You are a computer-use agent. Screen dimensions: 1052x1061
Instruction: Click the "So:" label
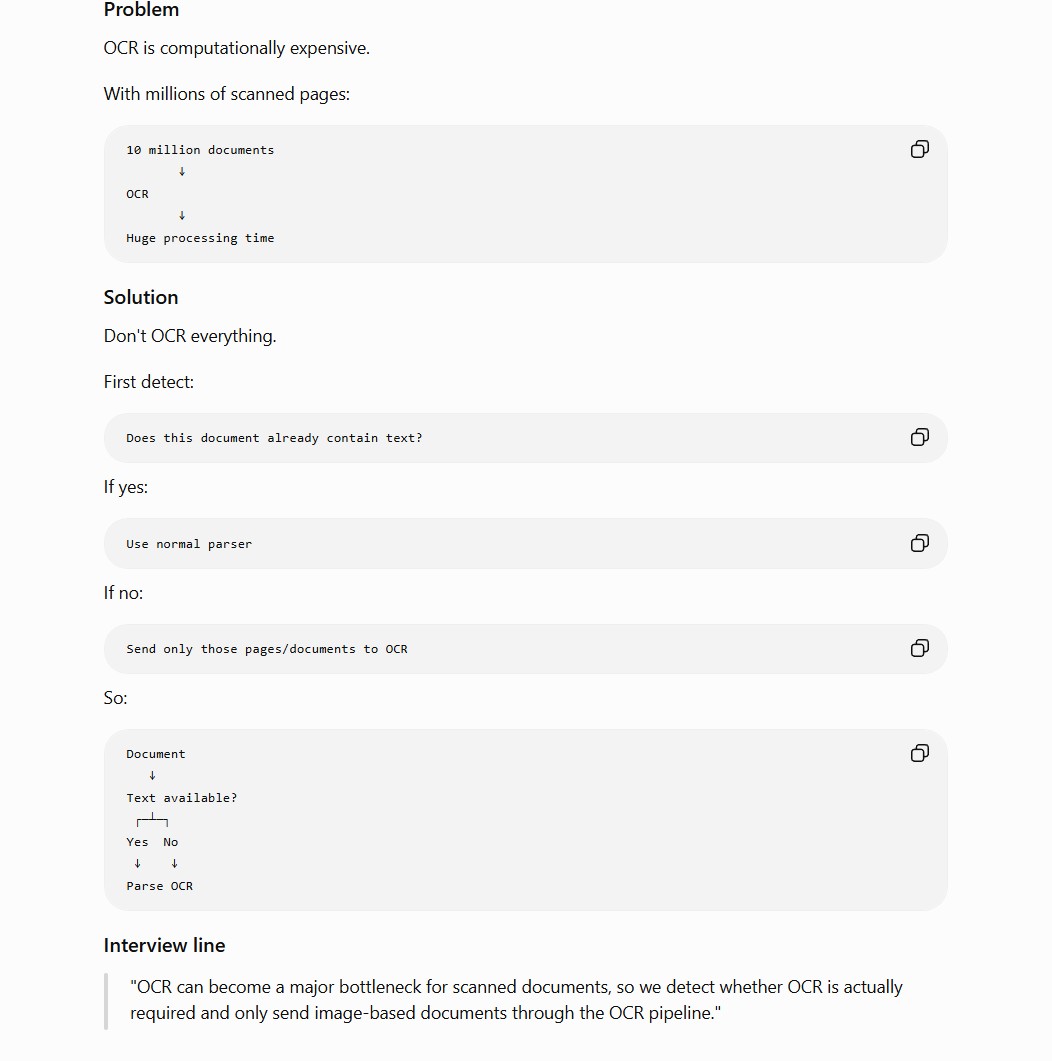coord(116,698)
